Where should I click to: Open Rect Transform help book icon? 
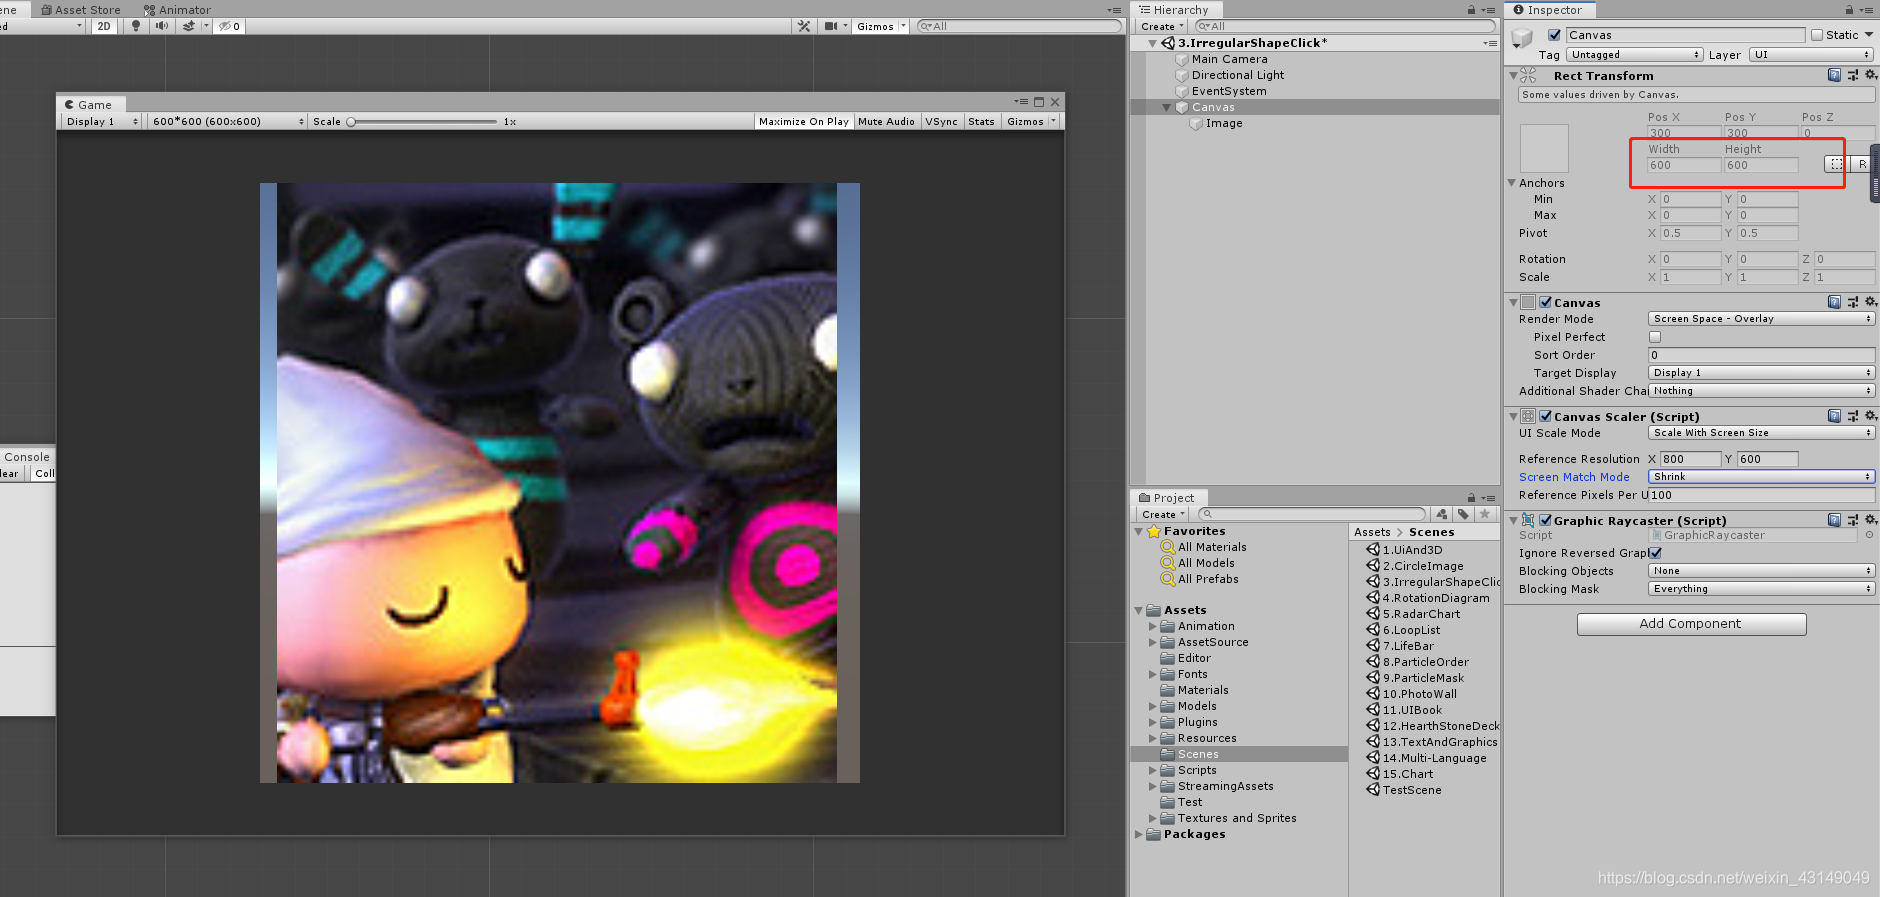[x=1834, y=75]
